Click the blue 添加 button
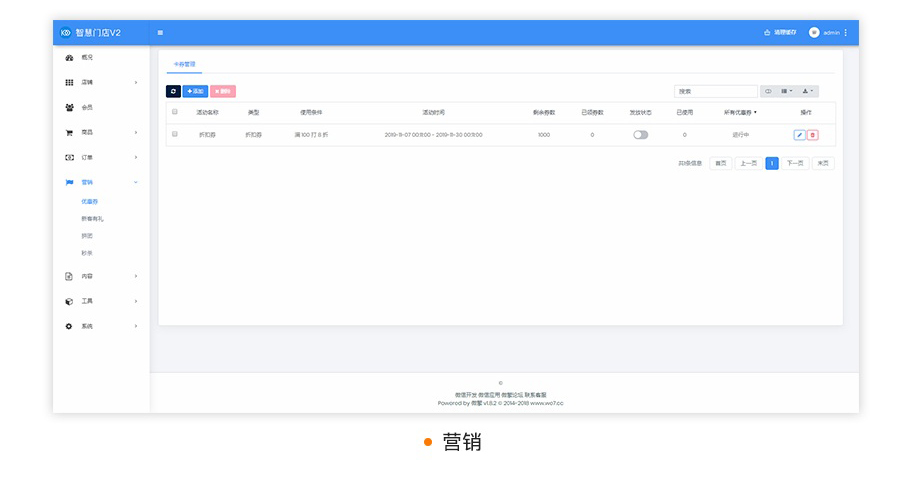The height and width of the screenshot is (478, 905). pos(195,91)
